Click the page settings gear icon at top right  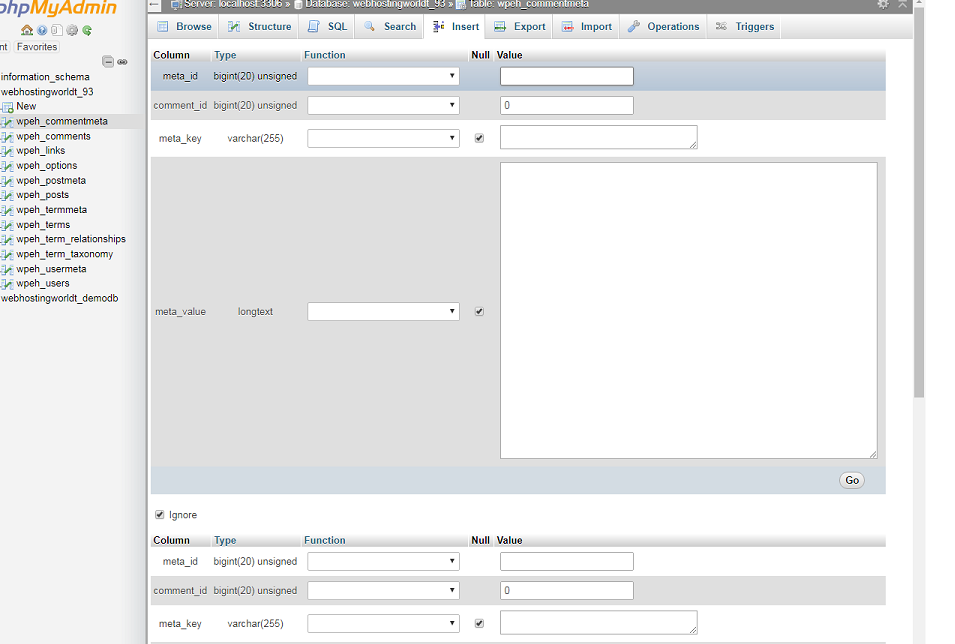(x=883, y=4)
